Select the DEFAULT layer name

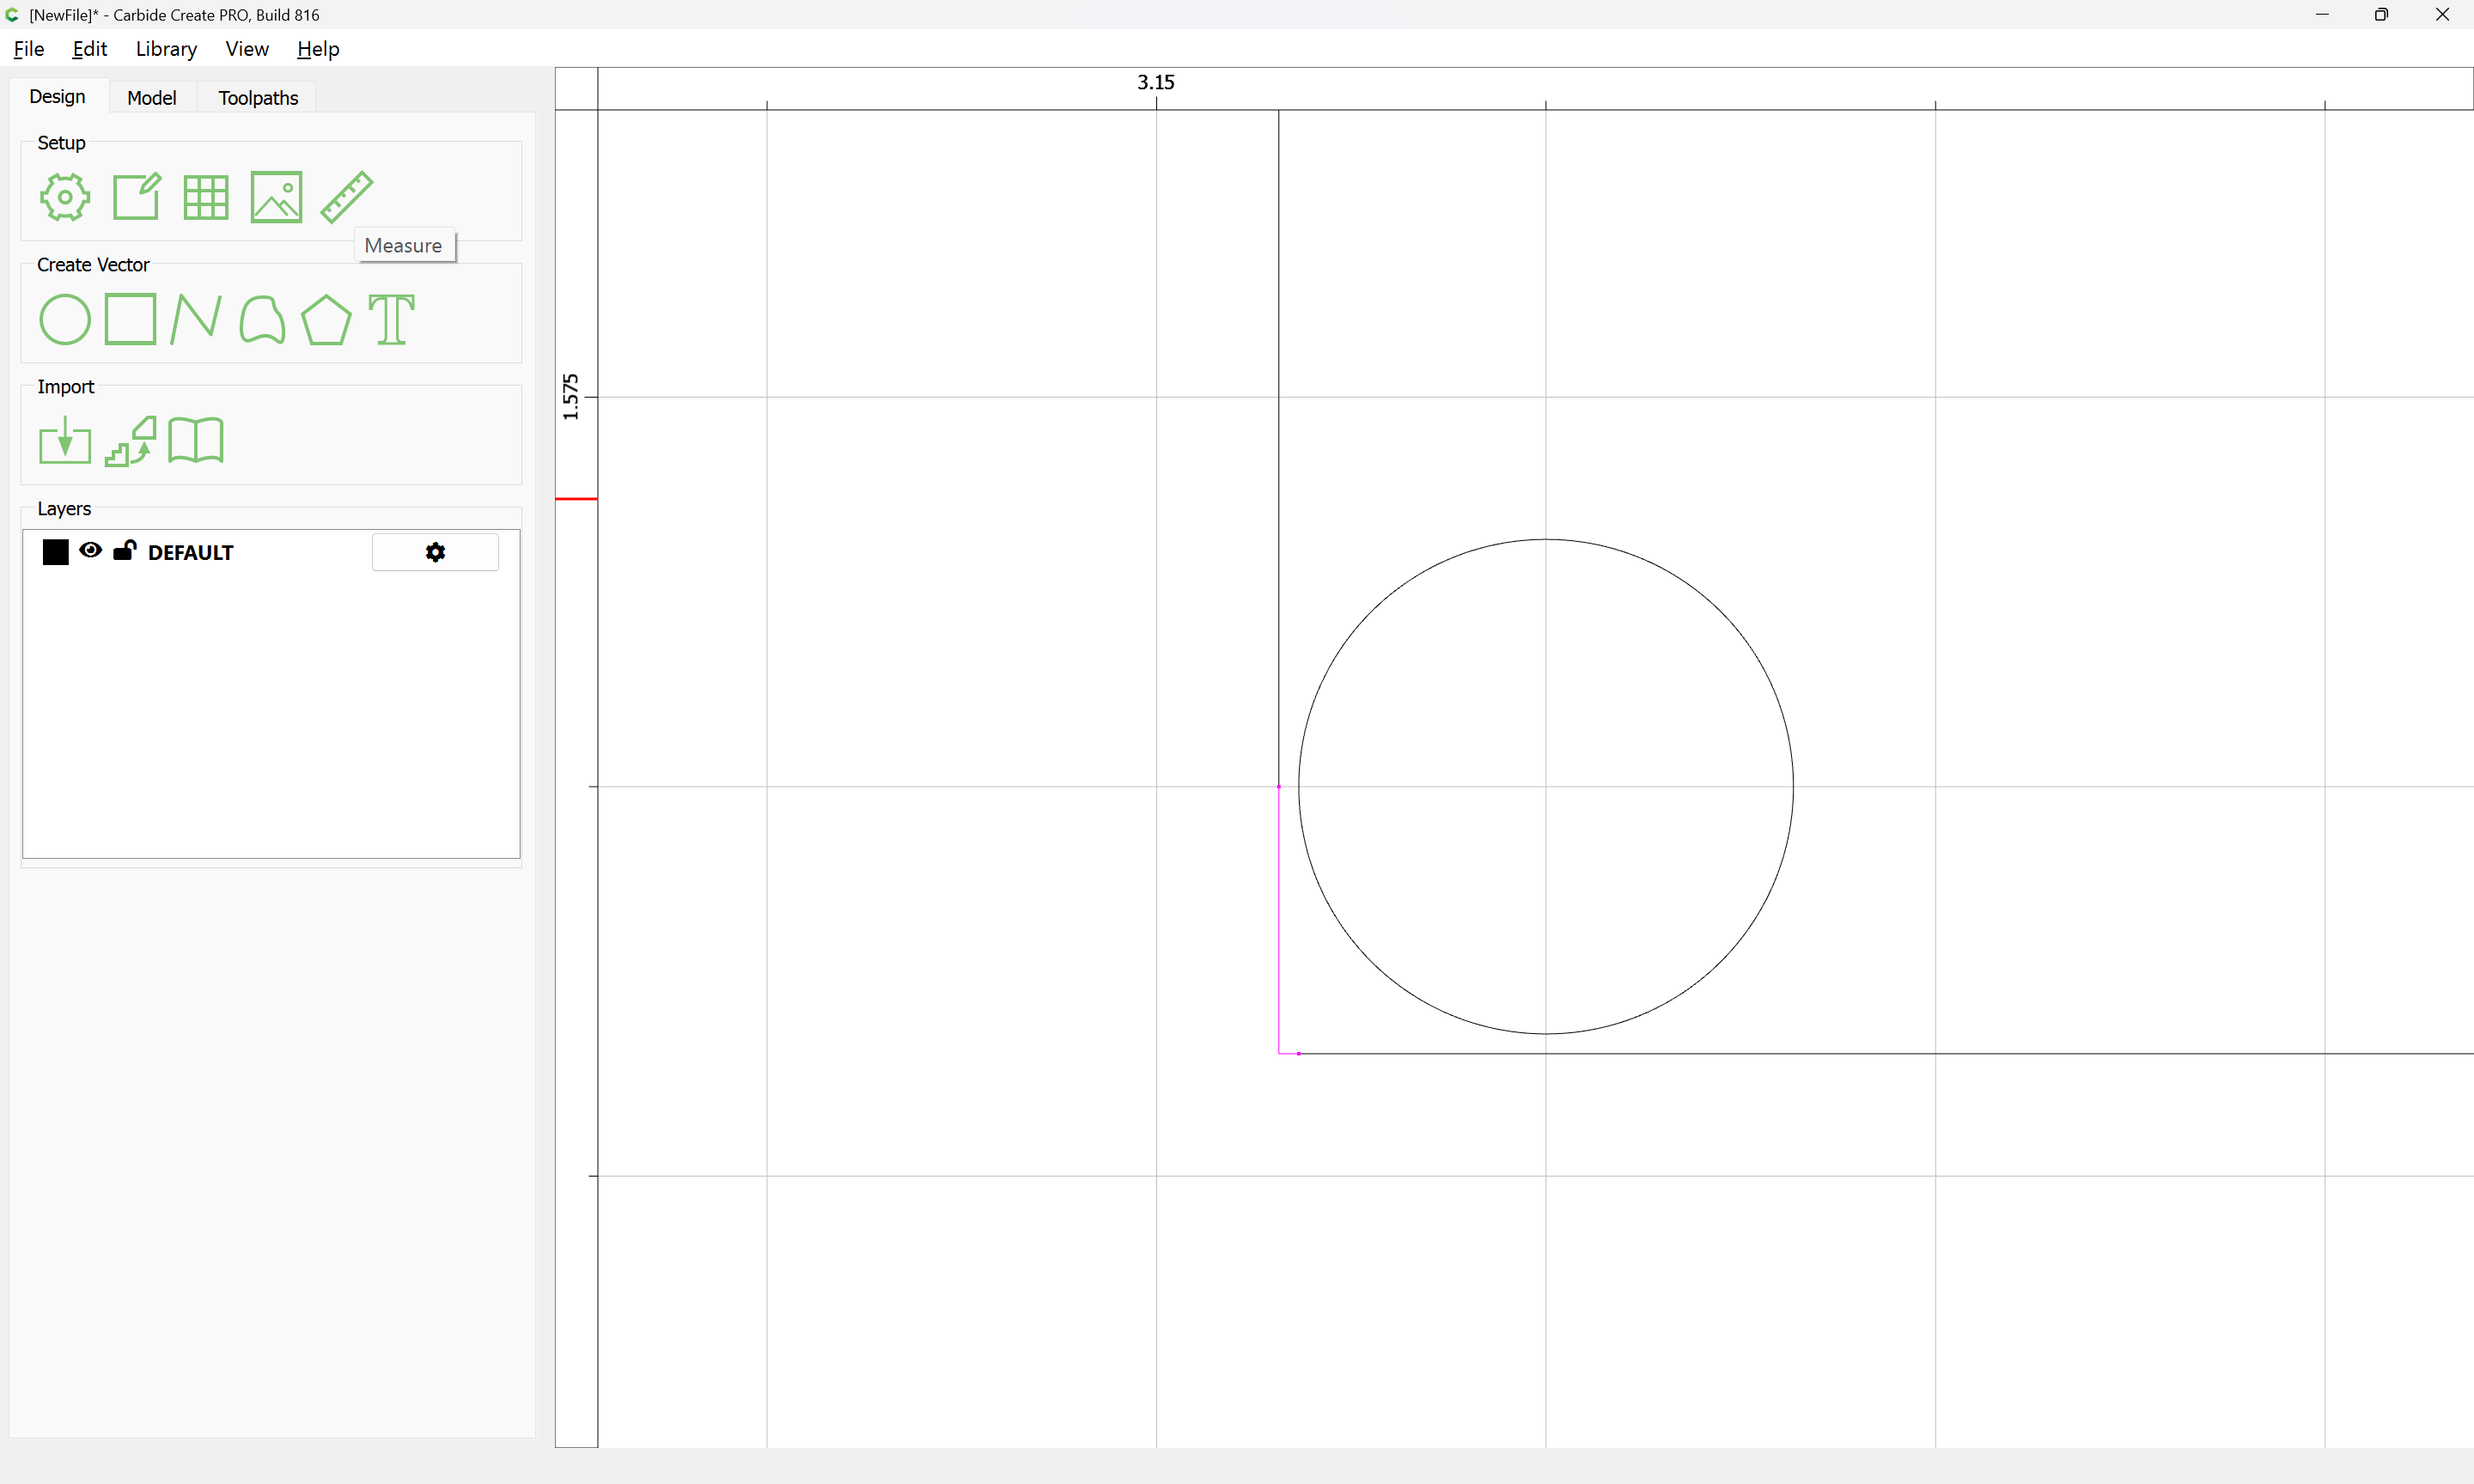(x=190, y=553)
